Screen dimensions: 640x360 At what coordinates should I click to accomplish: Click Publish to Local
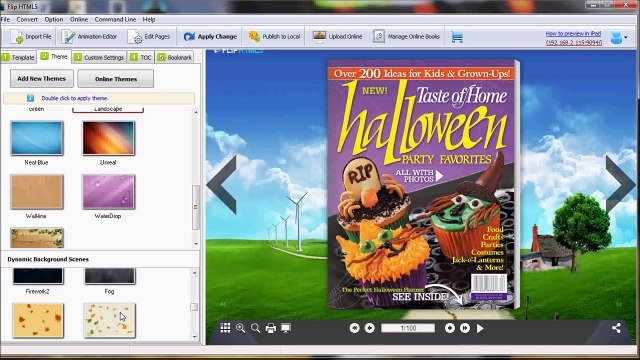coord(274,37)
